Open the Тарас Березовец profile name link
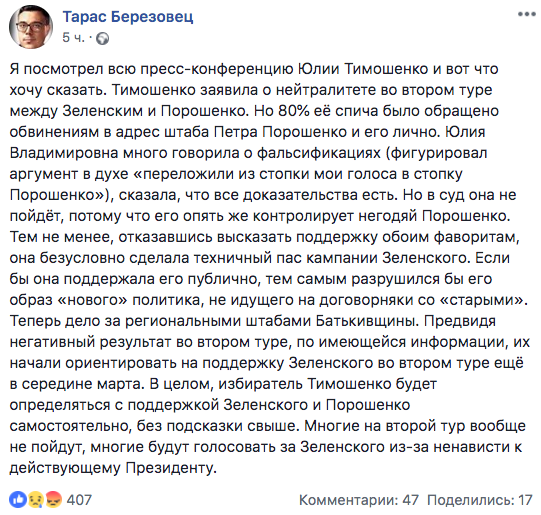This screenshot has width=541, height=515. pos(128,17)
